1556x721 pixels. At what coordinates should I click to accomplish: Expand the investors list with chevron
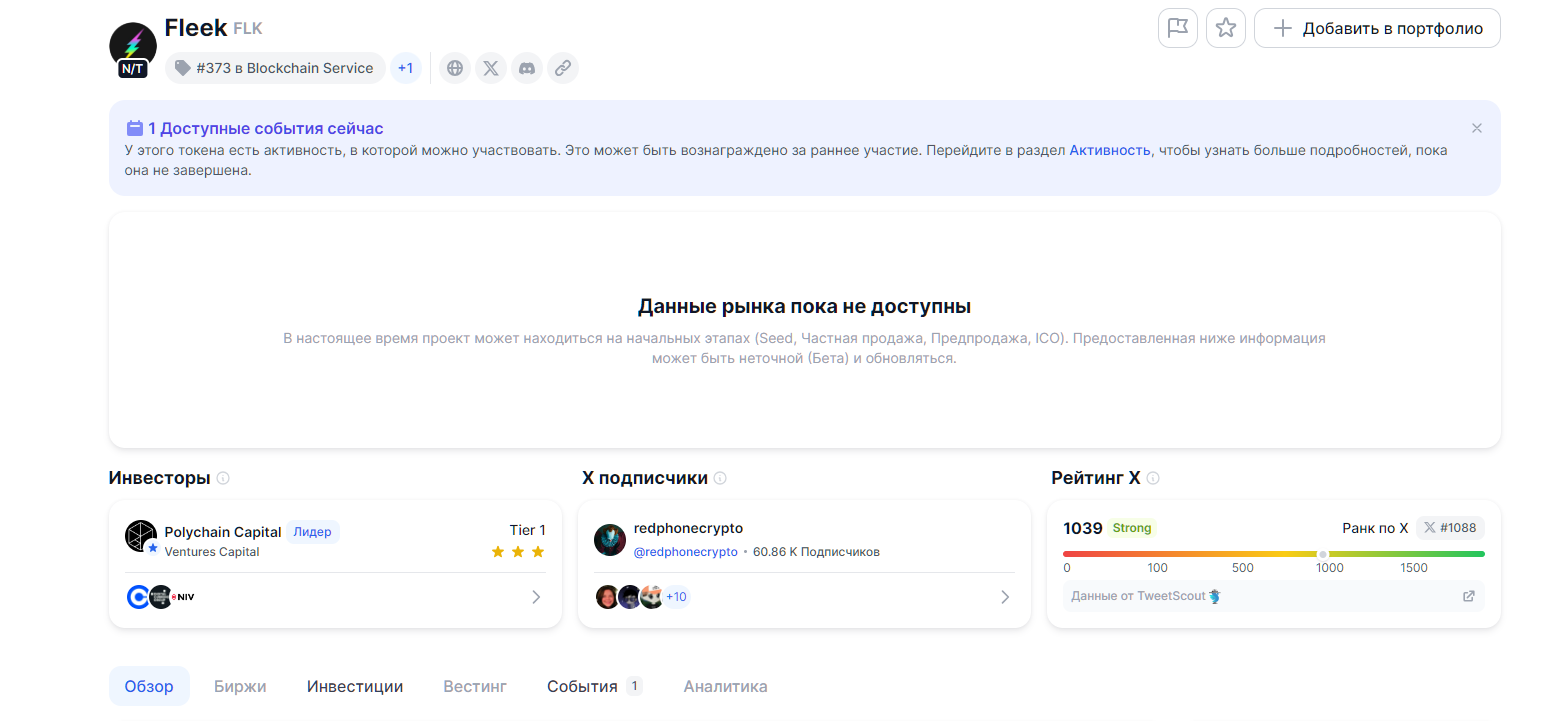[536, 597]
